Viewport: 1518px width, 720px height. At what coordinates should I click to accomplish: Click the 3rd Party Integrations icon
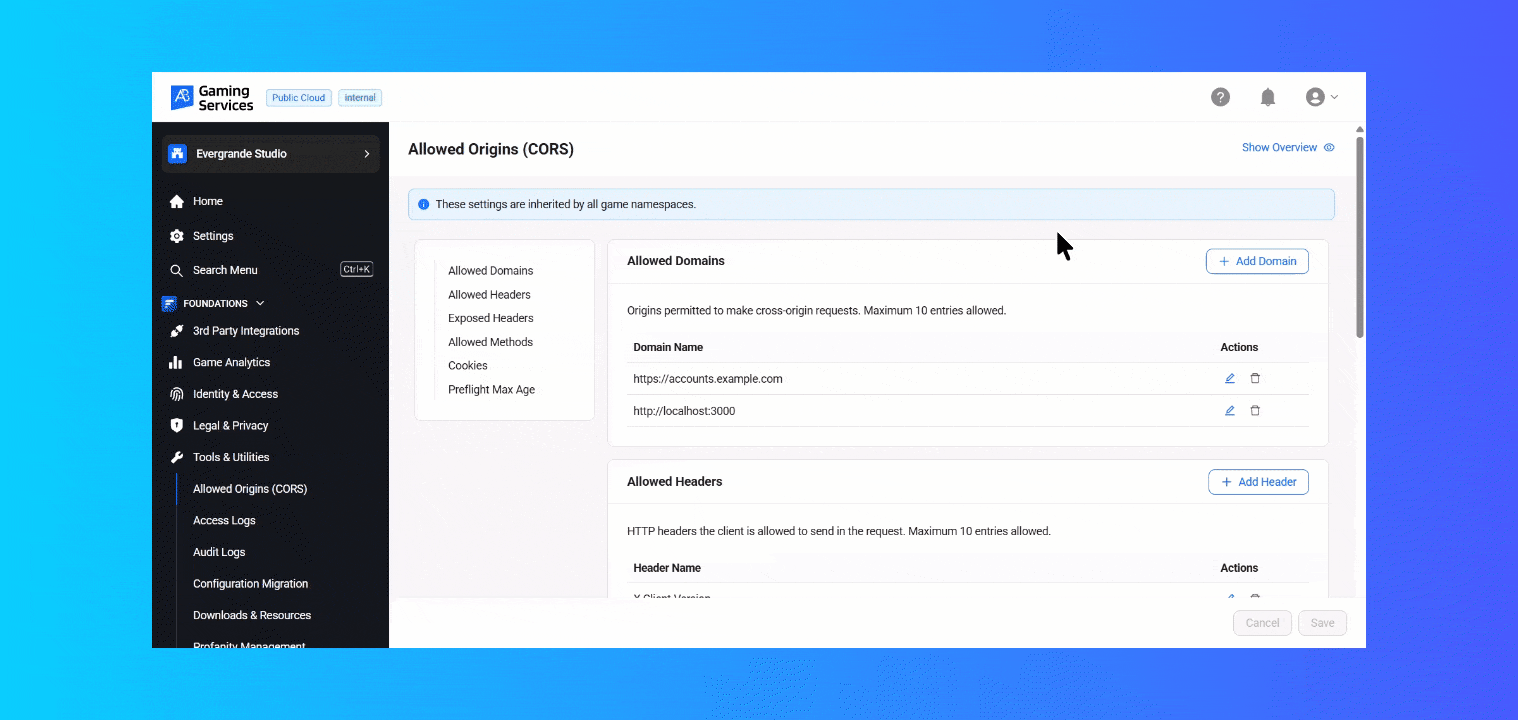coord(176,331)
